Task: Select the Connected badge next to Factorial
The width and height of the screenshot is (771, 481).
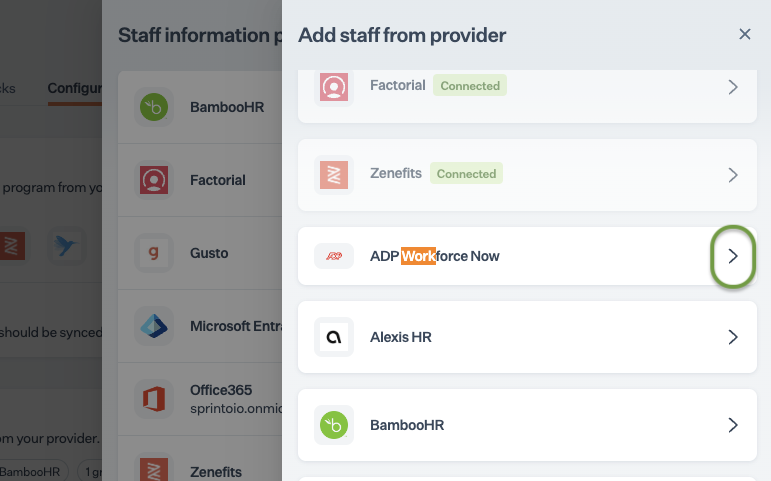Action: click(x=470, y=86)
